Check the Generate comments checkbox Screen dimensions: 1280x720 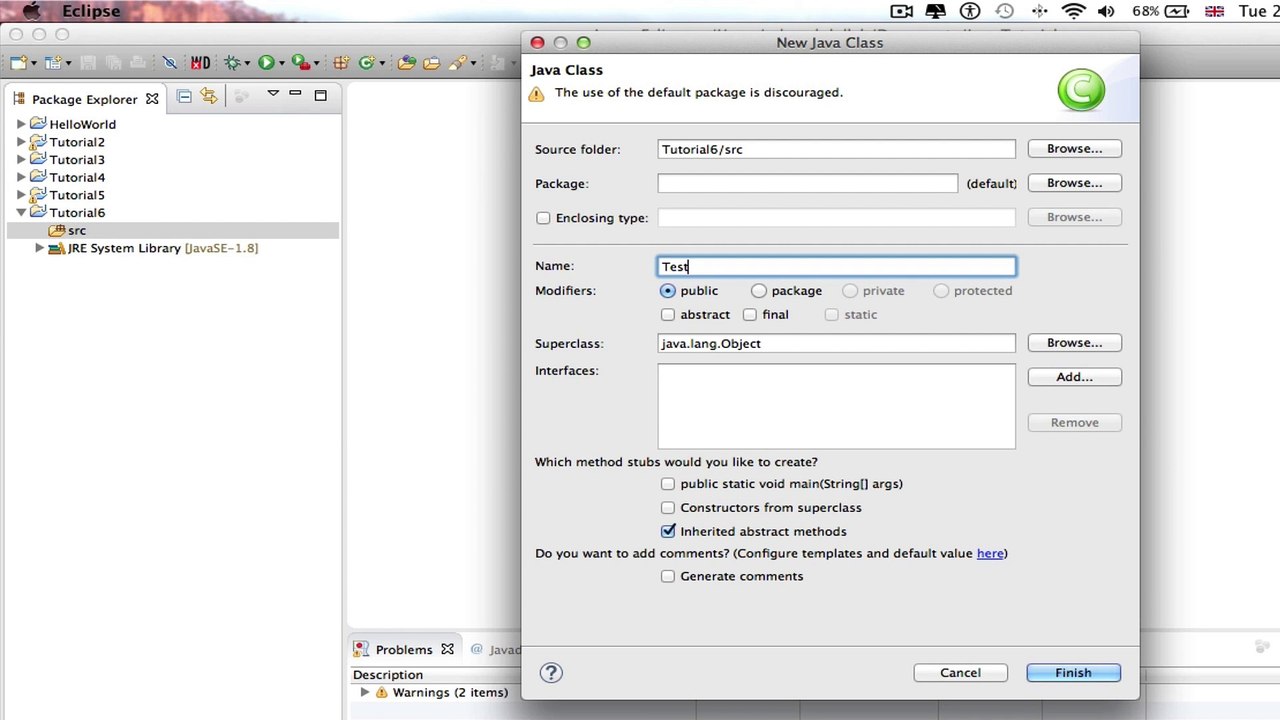tap(668, 577)
